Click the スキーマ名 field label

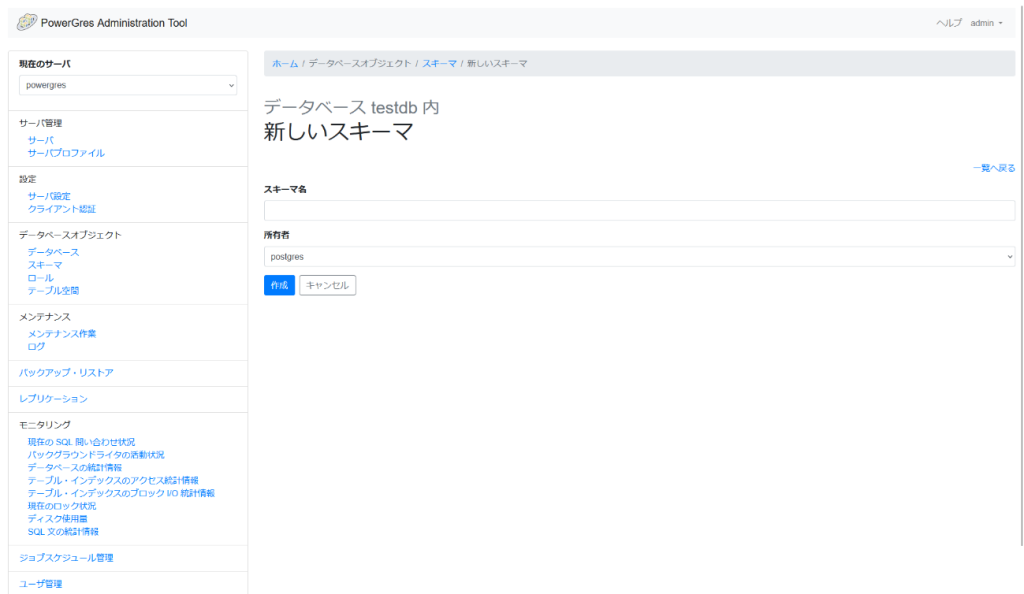coord(285,189)
